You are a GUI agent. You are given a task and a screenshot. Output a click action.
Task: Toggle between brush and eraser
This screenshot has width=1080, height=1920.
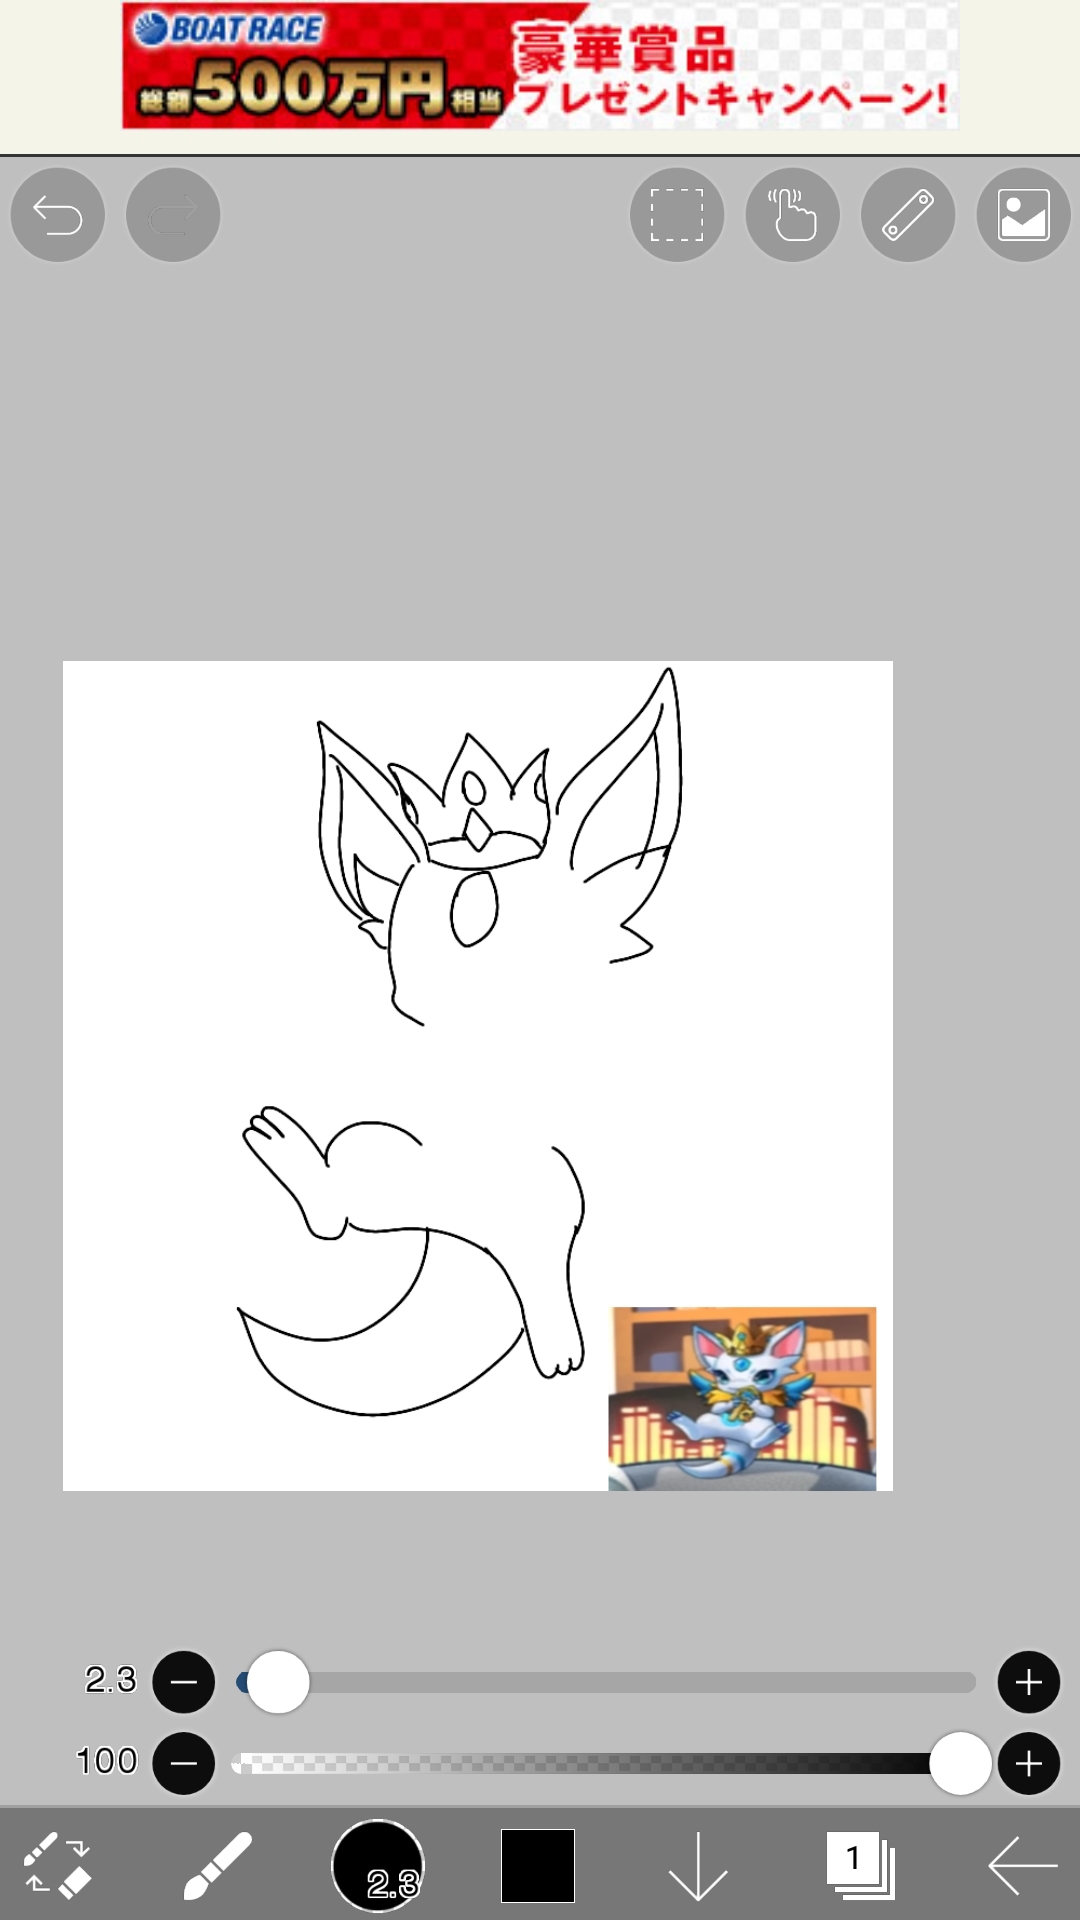[57, 1865]
